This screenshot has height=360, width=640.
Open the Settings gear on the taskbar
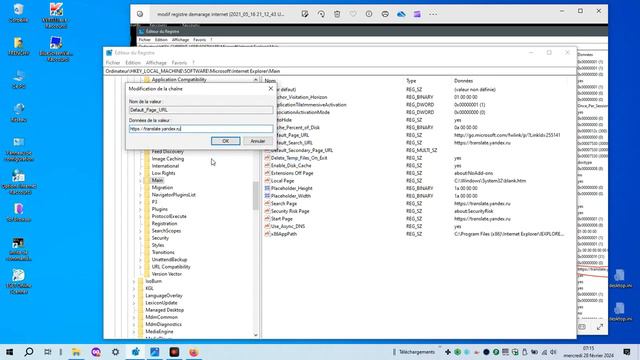point(116,352)
